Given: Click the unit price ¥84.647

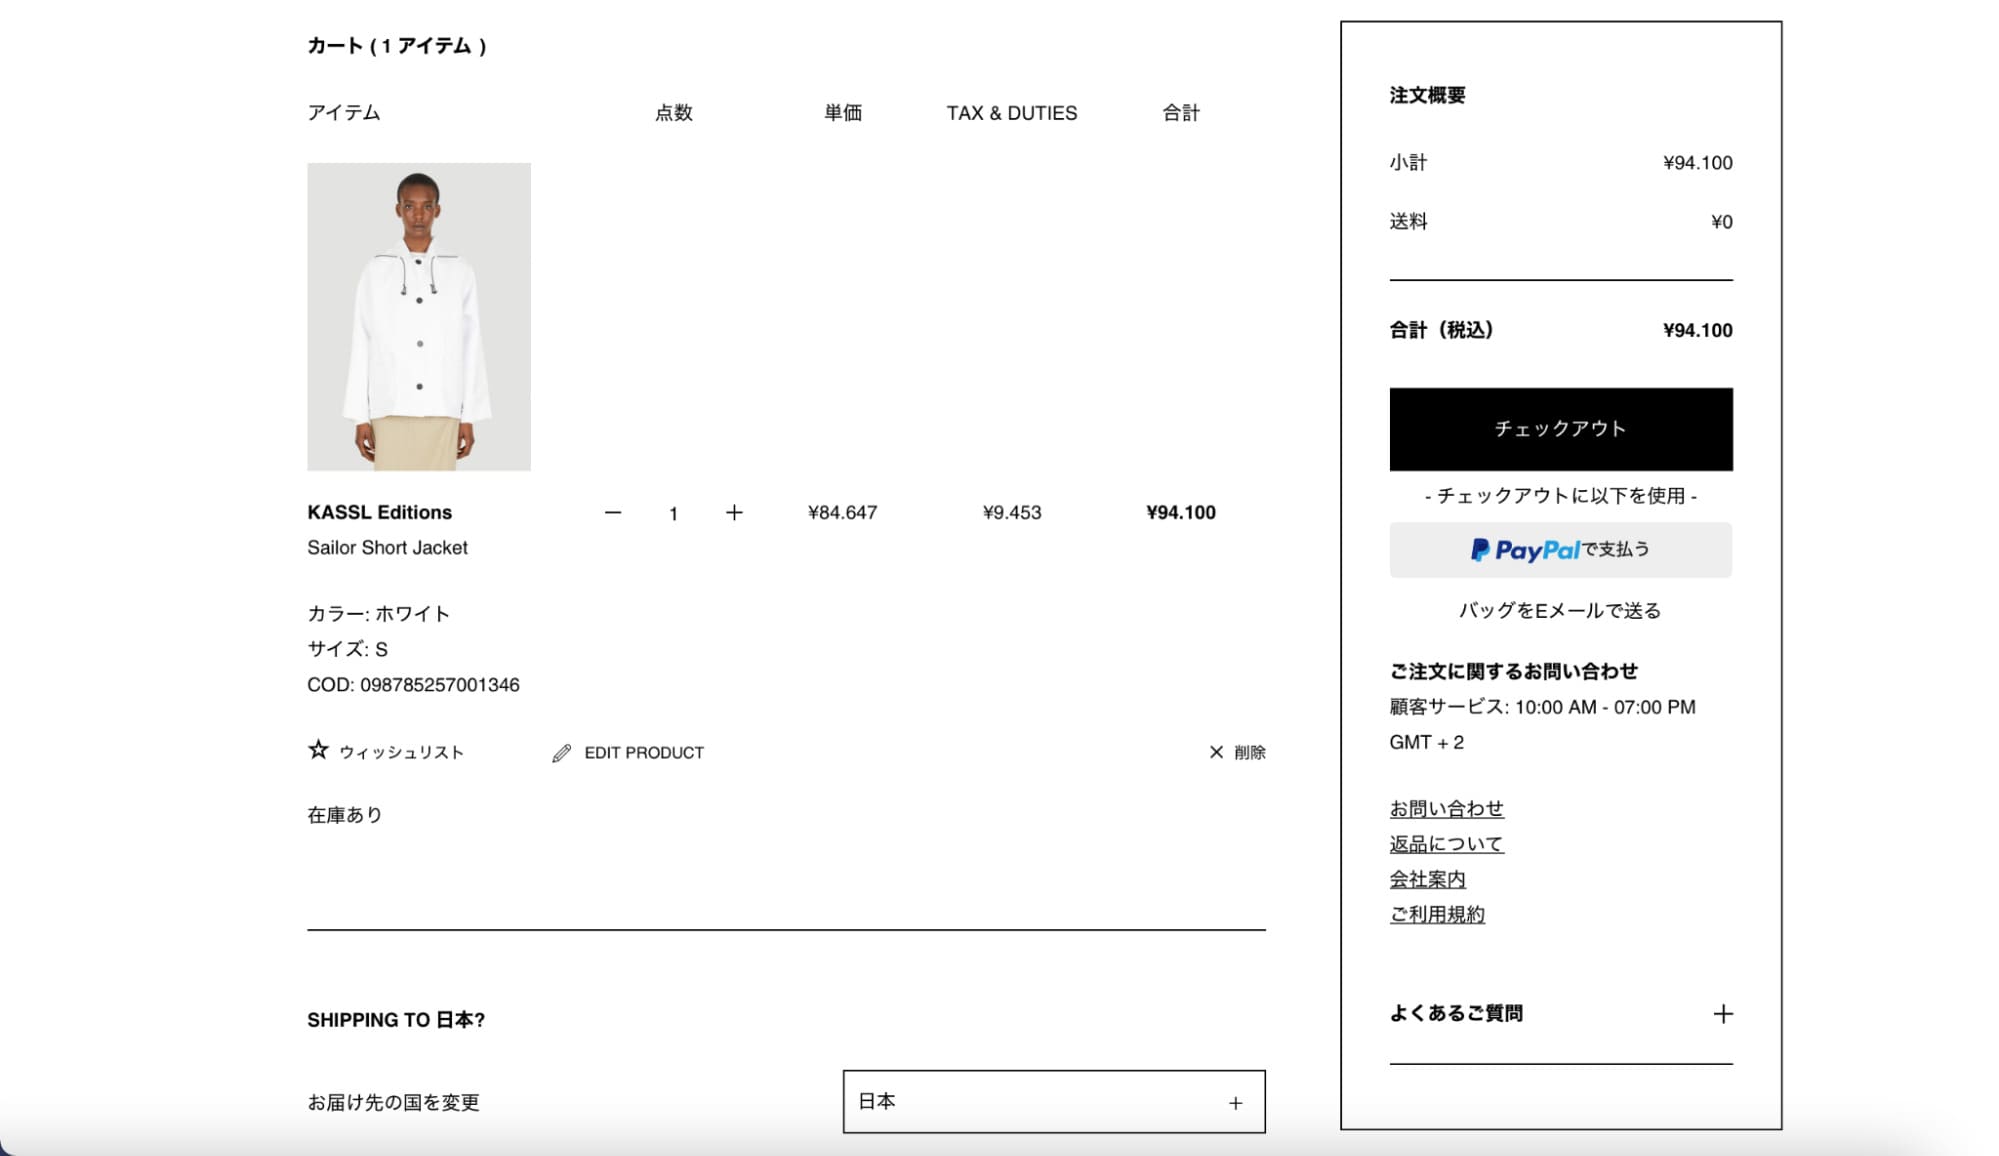Looking at the screenshot, I should pyautogui.click(x=842, y=513).
